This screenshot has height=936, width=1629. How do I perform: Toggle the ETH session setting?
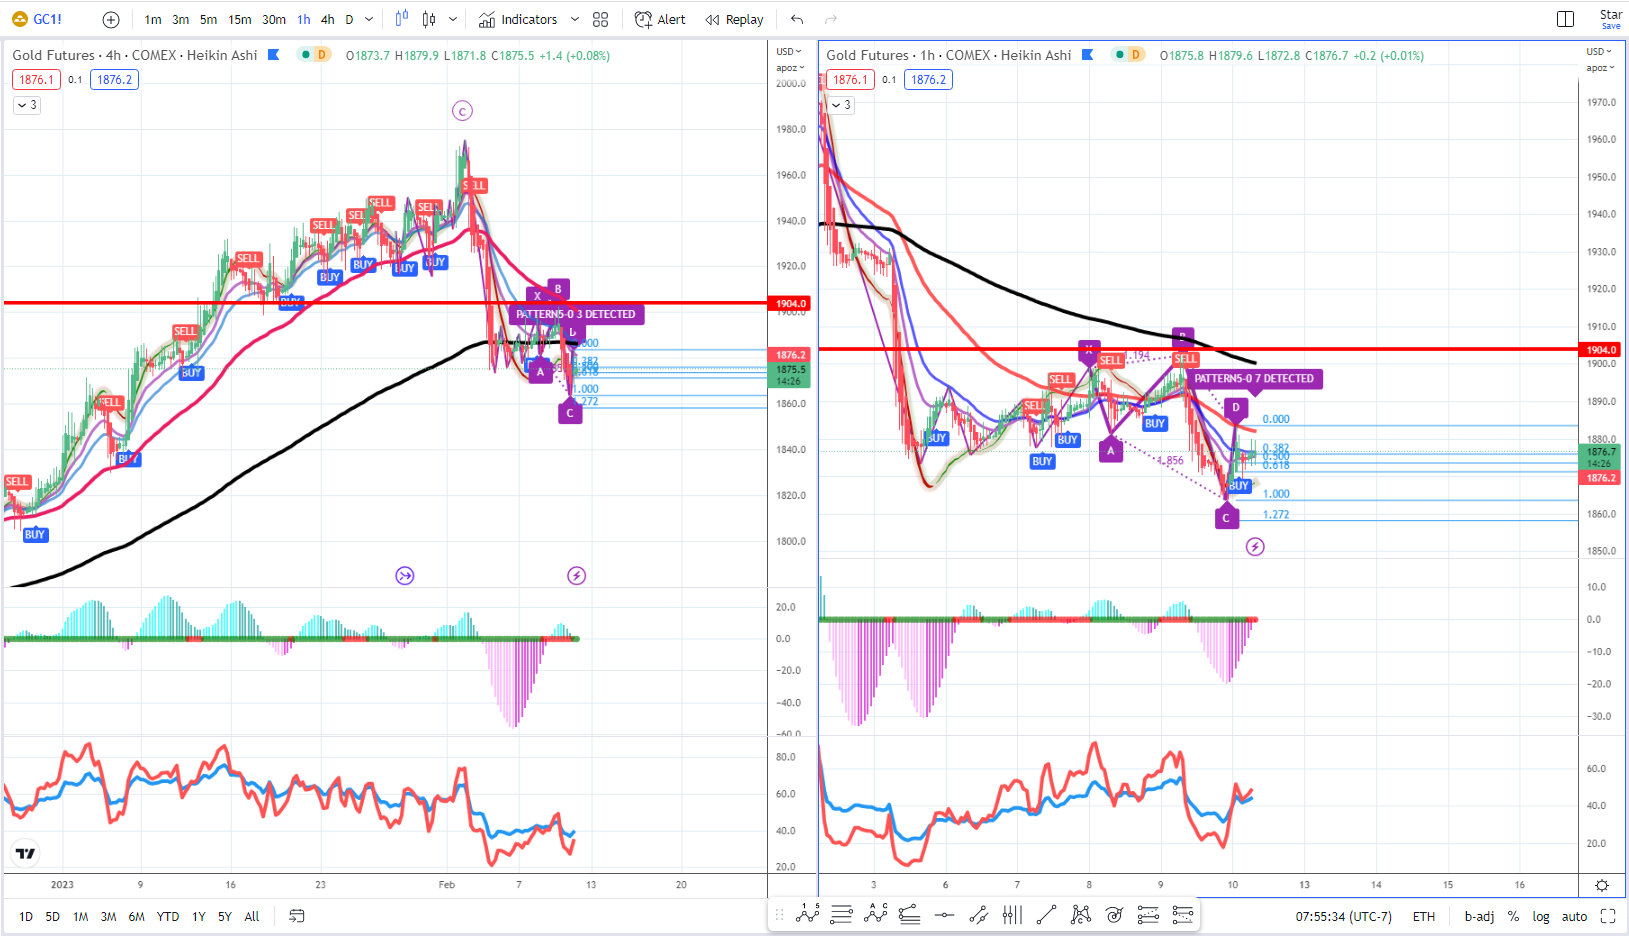(1424, 916)
